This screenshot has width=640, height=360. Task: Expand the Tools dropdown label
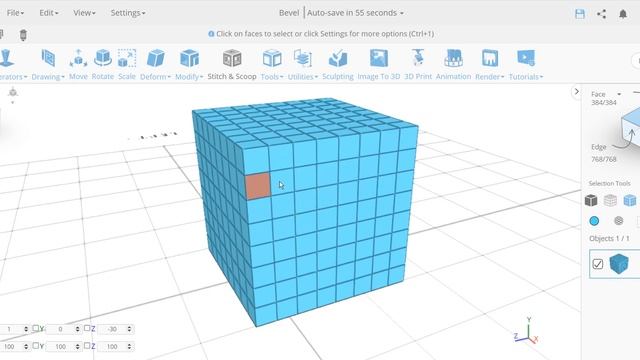(x=272, y=77)
